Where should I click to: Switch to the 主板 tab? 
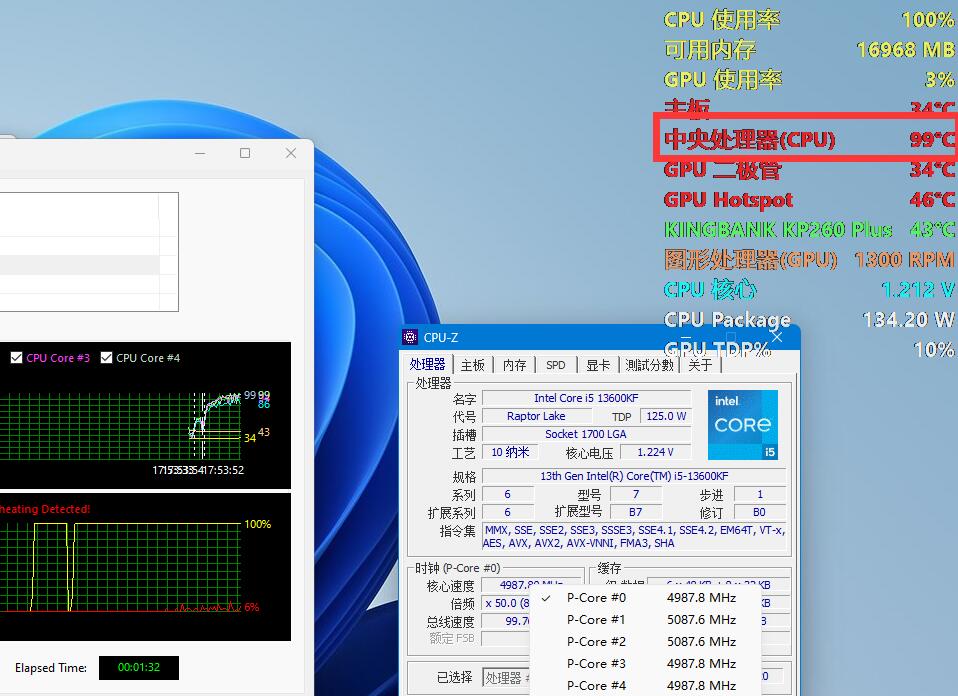[x=473, y=365]
